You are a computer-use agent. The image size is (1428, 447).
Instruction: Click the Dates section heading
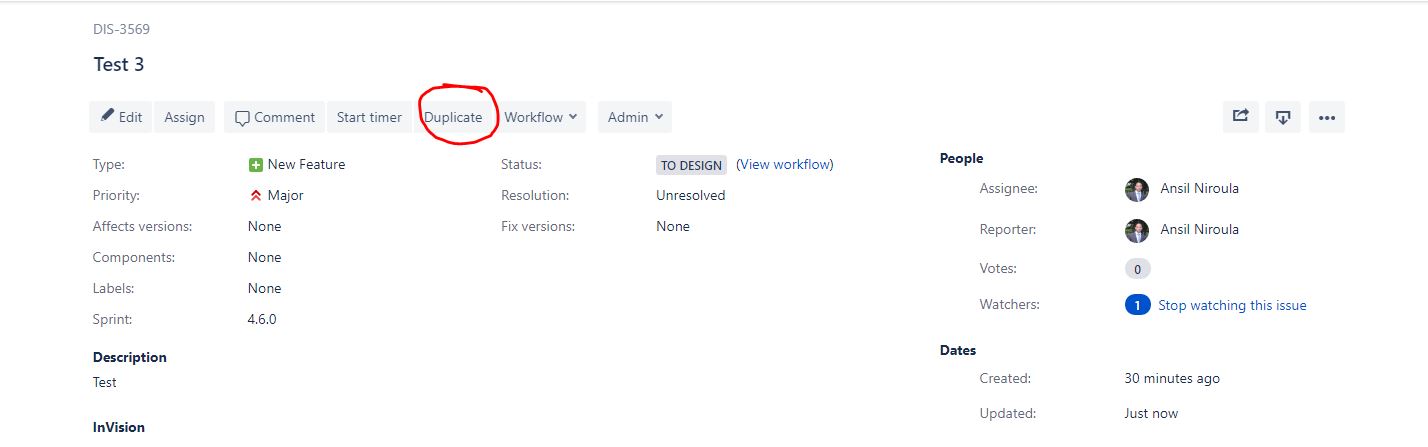(958, 350)
